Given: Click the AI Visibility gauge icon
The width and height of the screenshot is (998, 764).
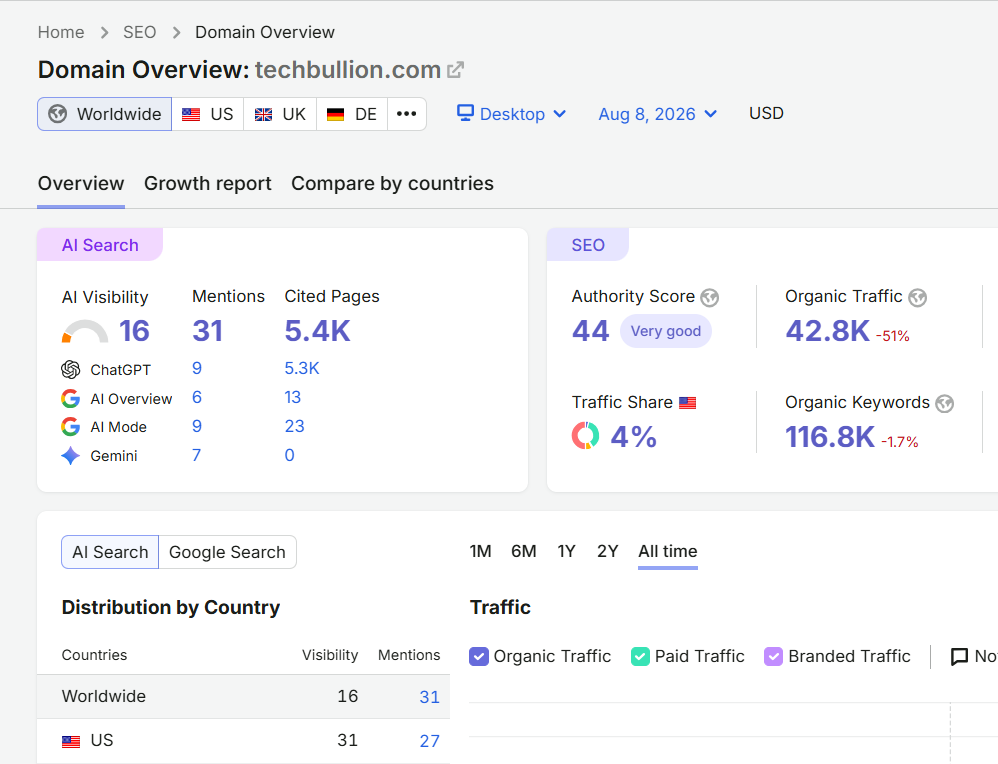Looking at the screenshot, I should pyautogui.click(x=85, y=331).
